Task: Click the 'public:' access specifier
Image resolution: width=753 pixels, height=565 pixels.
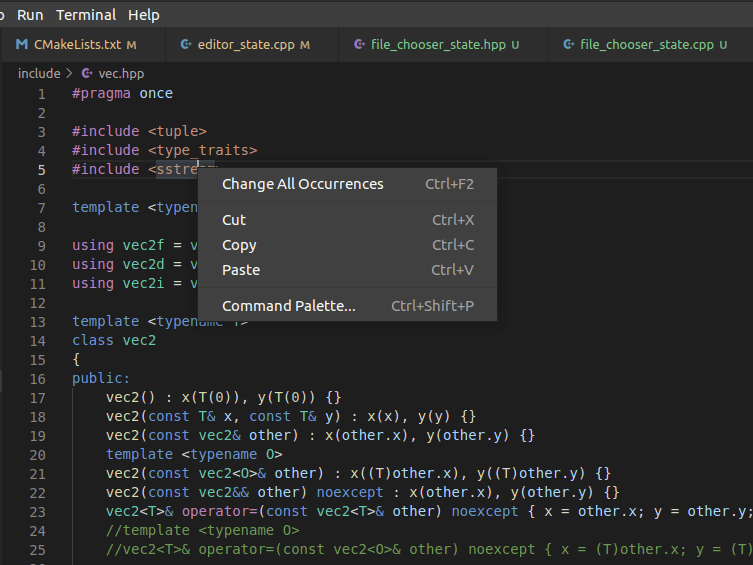Action: [x=101, y=378]
